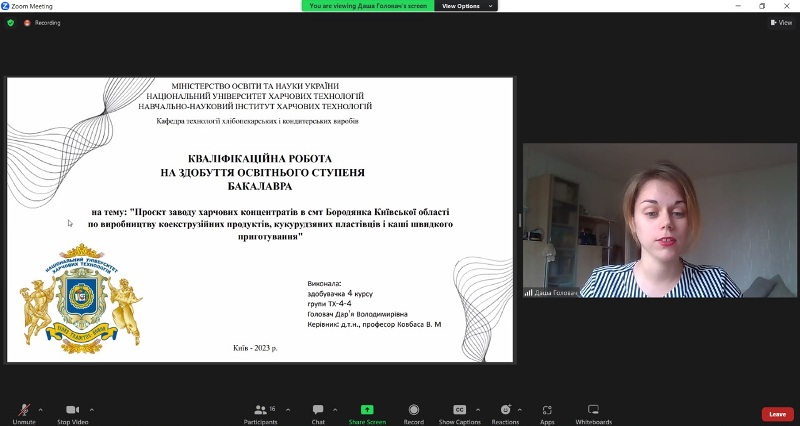Open the Chat panel
The width and height of the screenshot is (800, 426).
[318, 414]
